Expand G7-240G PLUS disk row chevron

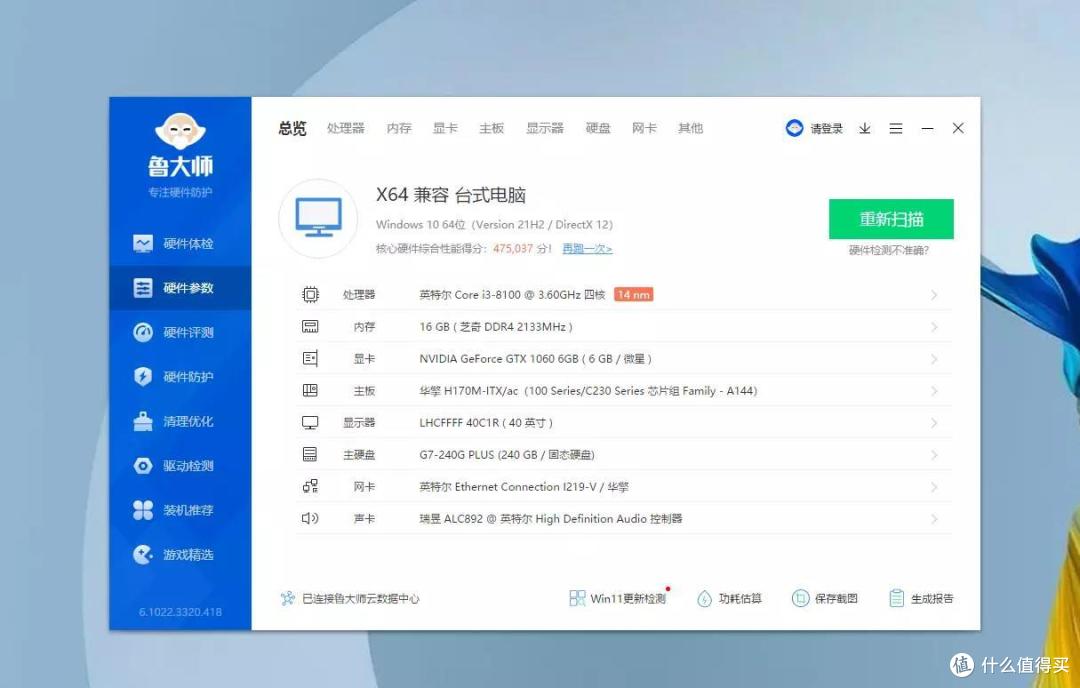[x=934, y=455]
